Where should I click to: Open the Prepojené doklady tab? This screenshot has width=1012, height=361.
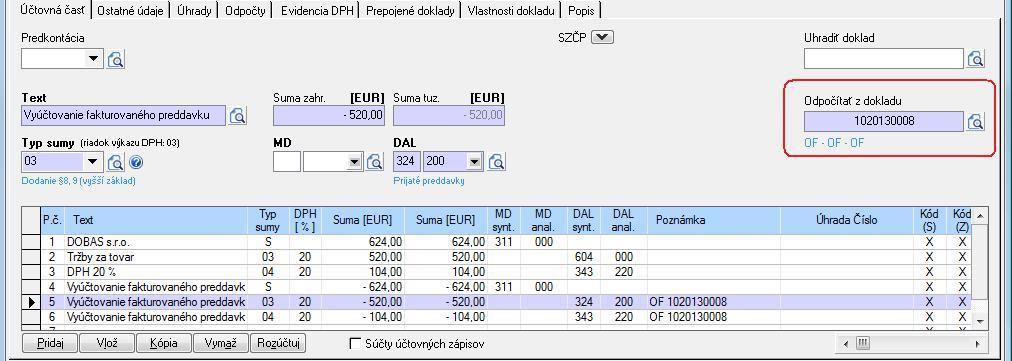pos(410,10)
